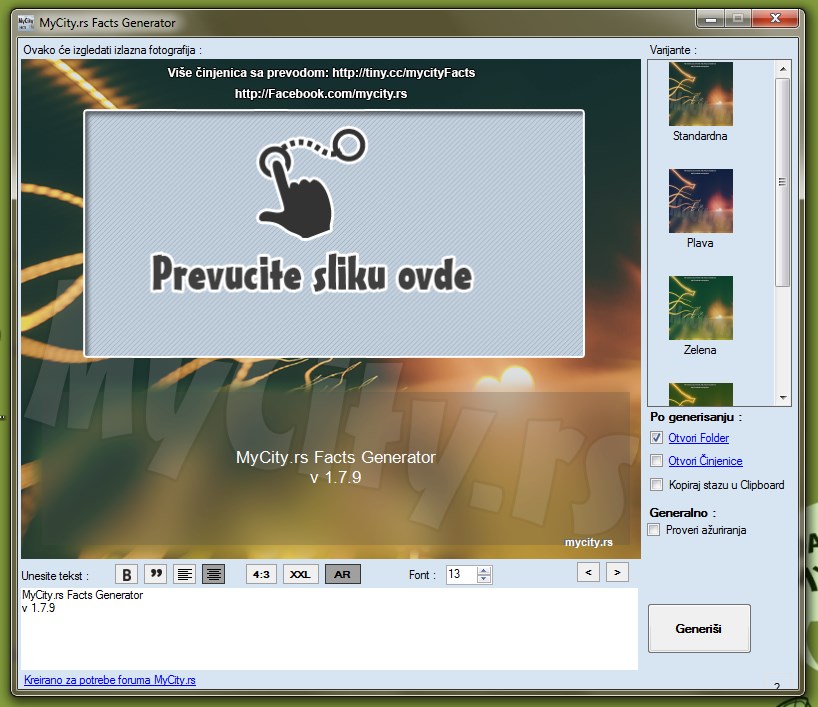This screenshot has width=818, height=707.
Task: Select the Standardna variant thumbnail
Action: click(701, 94)
